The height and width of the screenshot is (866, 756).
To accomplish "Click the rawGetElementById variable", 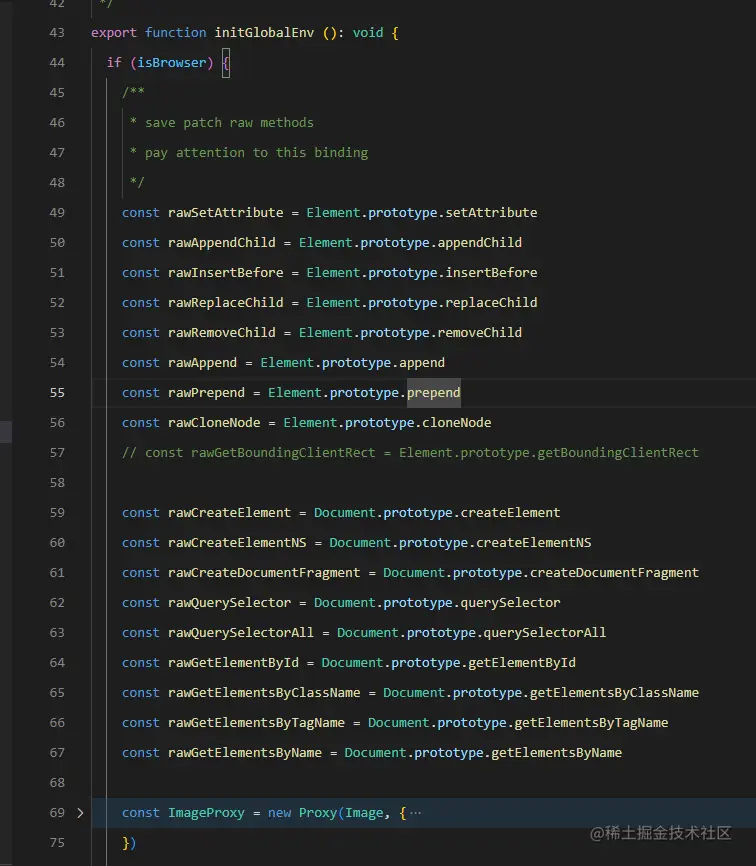I will coord(233,663).
